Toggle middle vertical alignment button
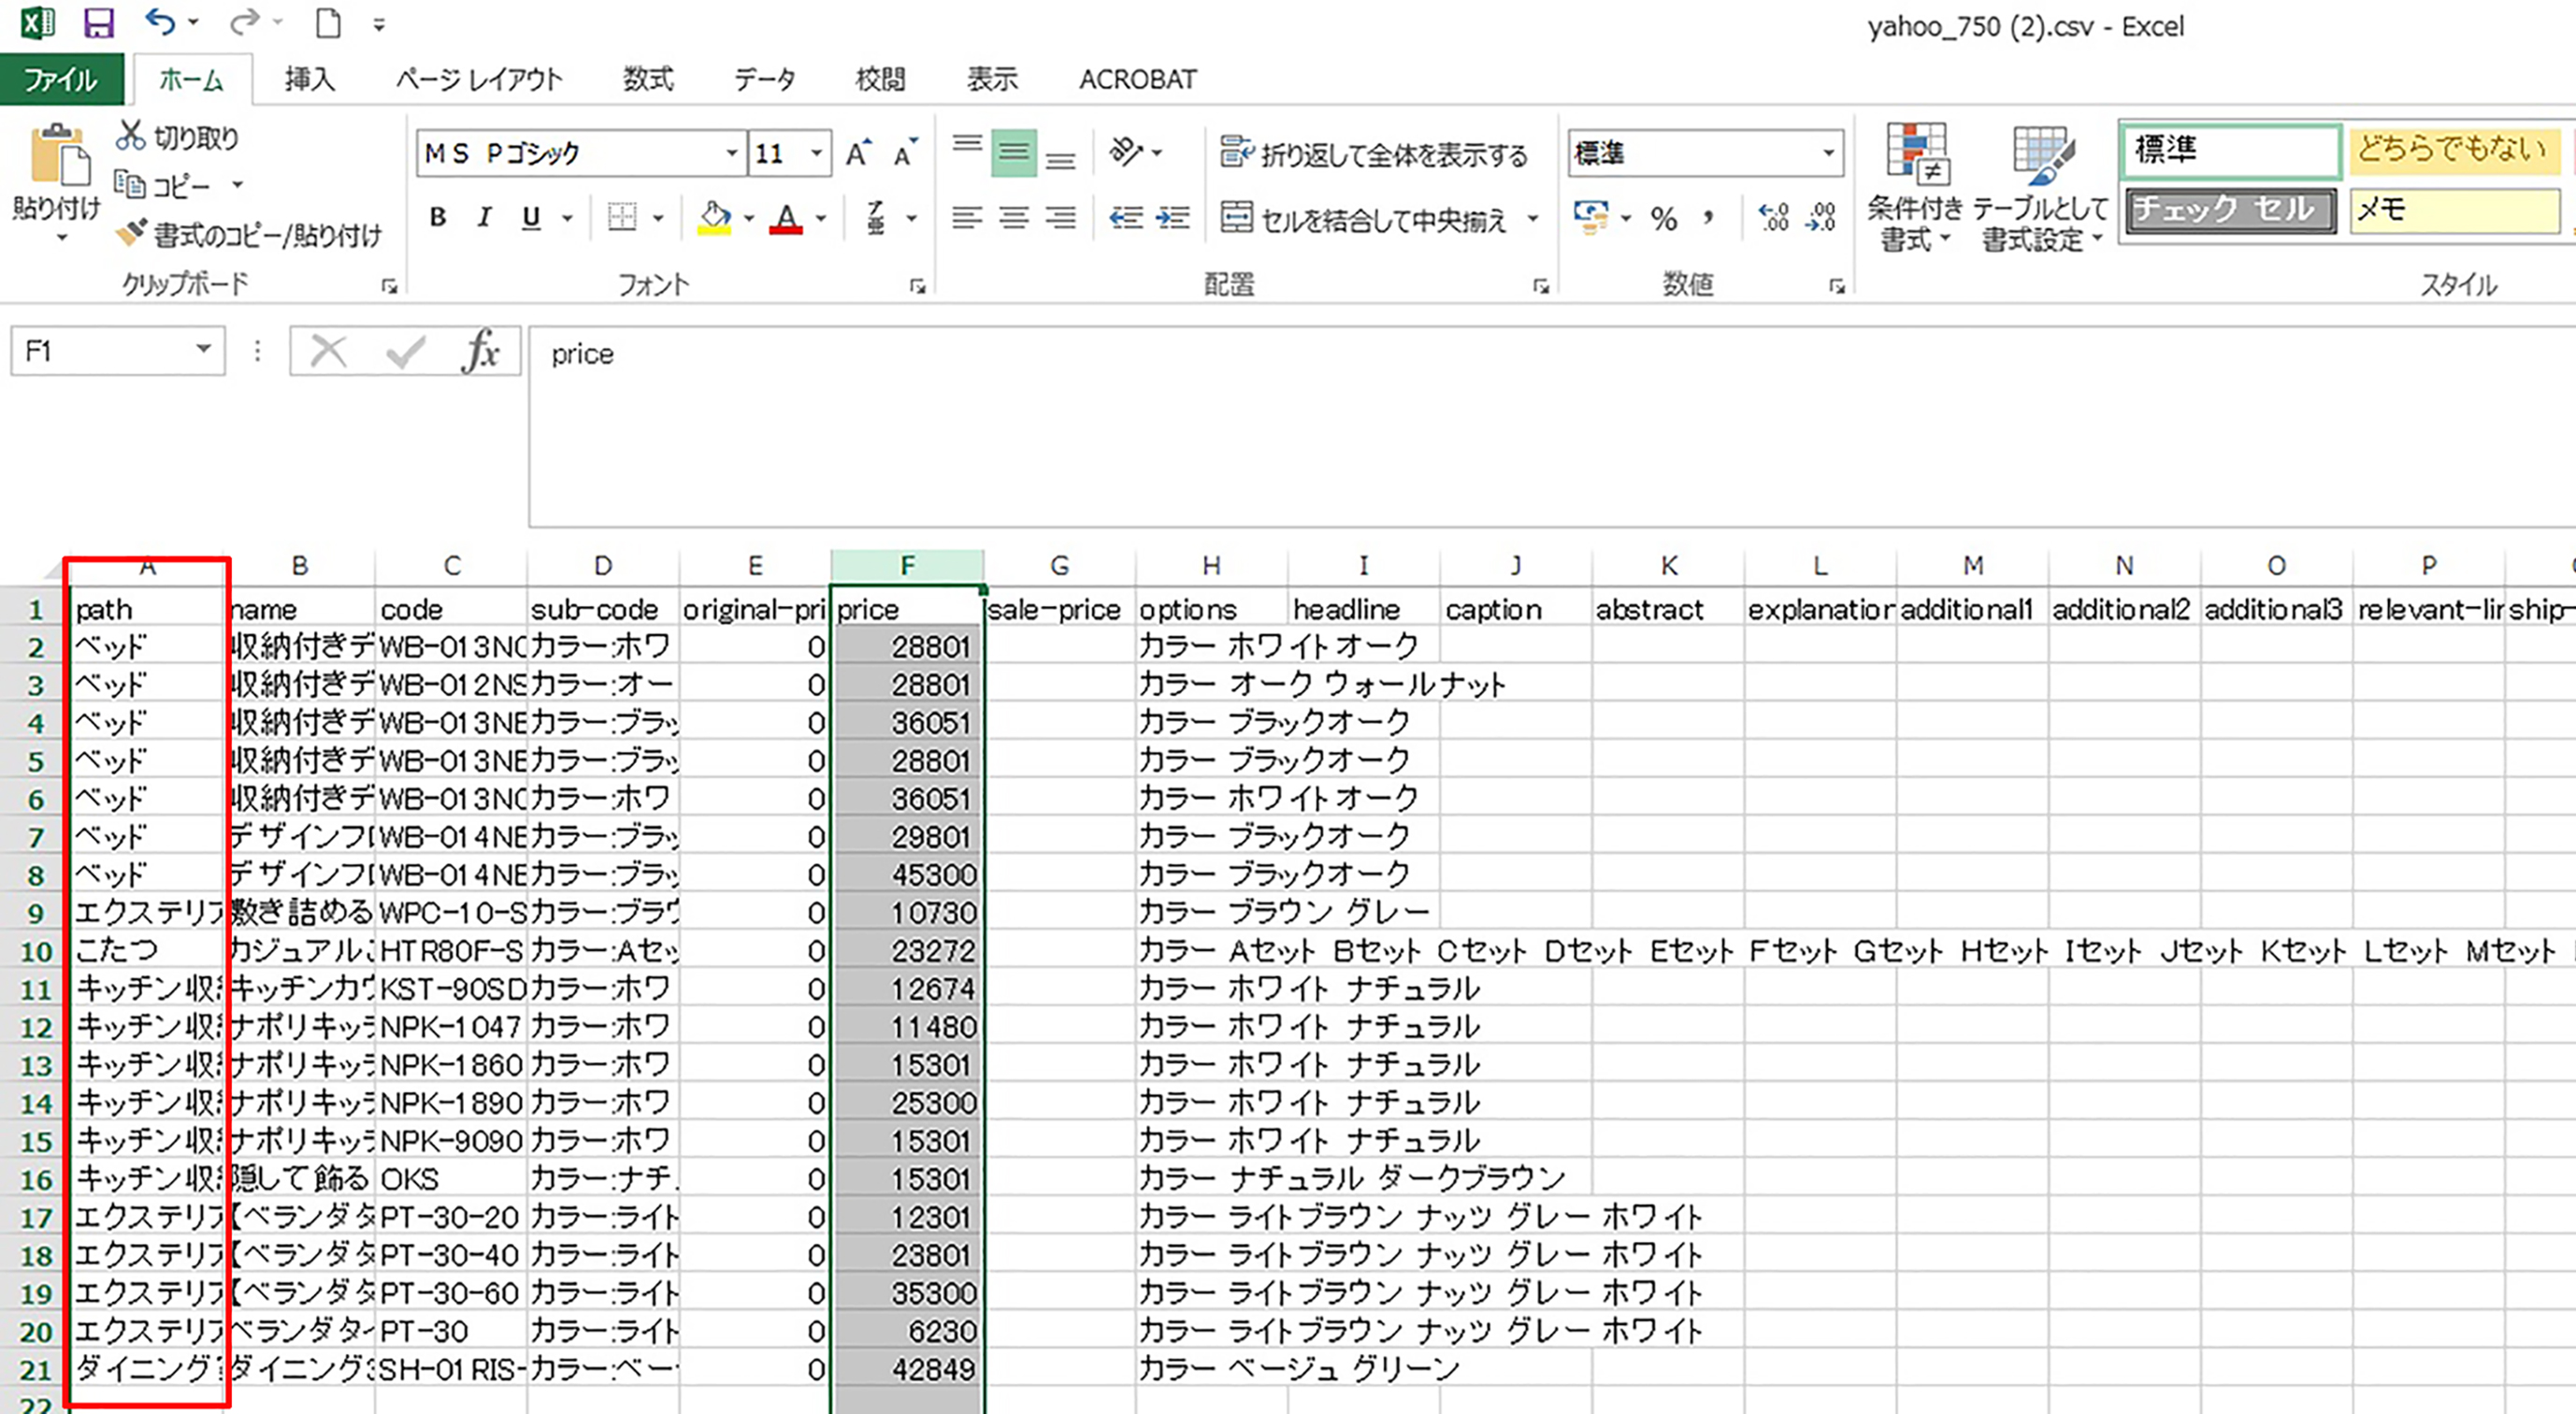 pos(1014,153)
